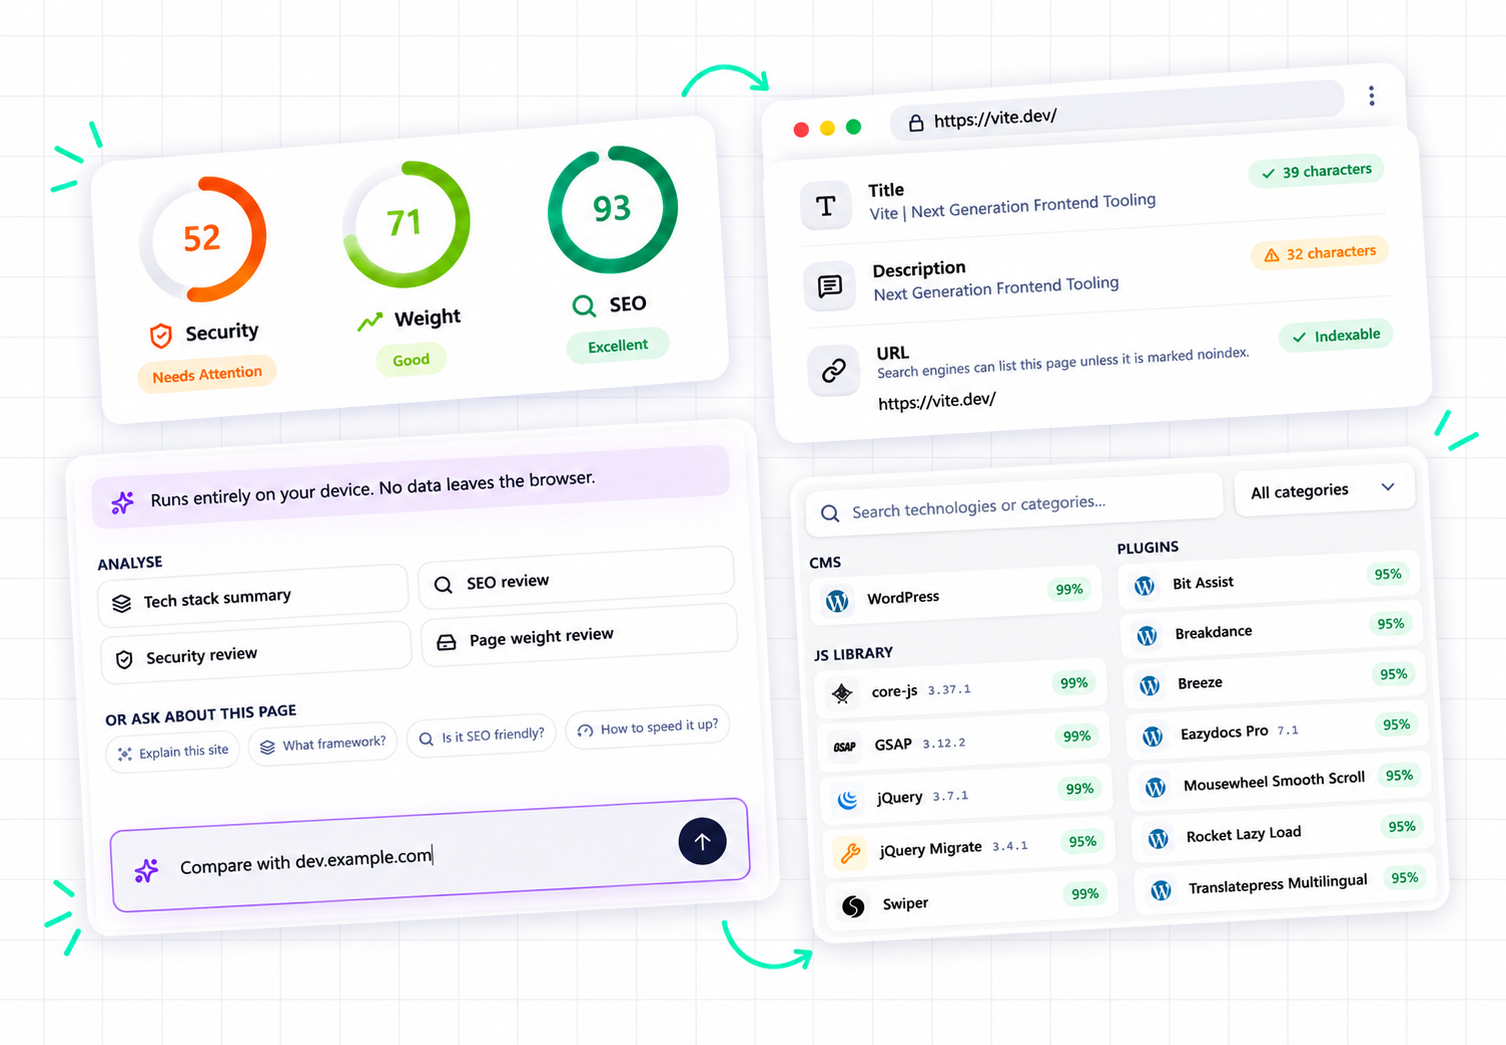Click the SEO score ring showing 93
This screenshot has width=1506, height=1045.
tap(612, 209)
